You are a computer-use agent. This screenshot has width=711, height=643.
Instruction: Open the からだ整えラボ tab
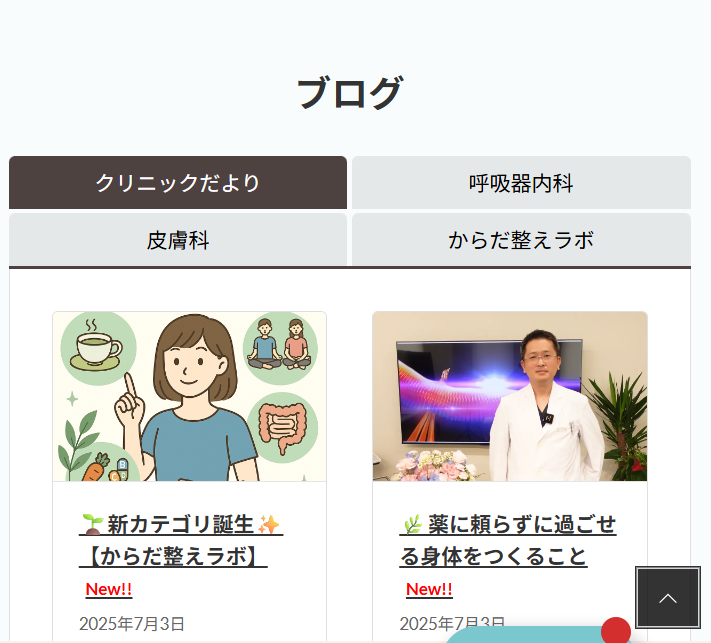pos(521,240)
